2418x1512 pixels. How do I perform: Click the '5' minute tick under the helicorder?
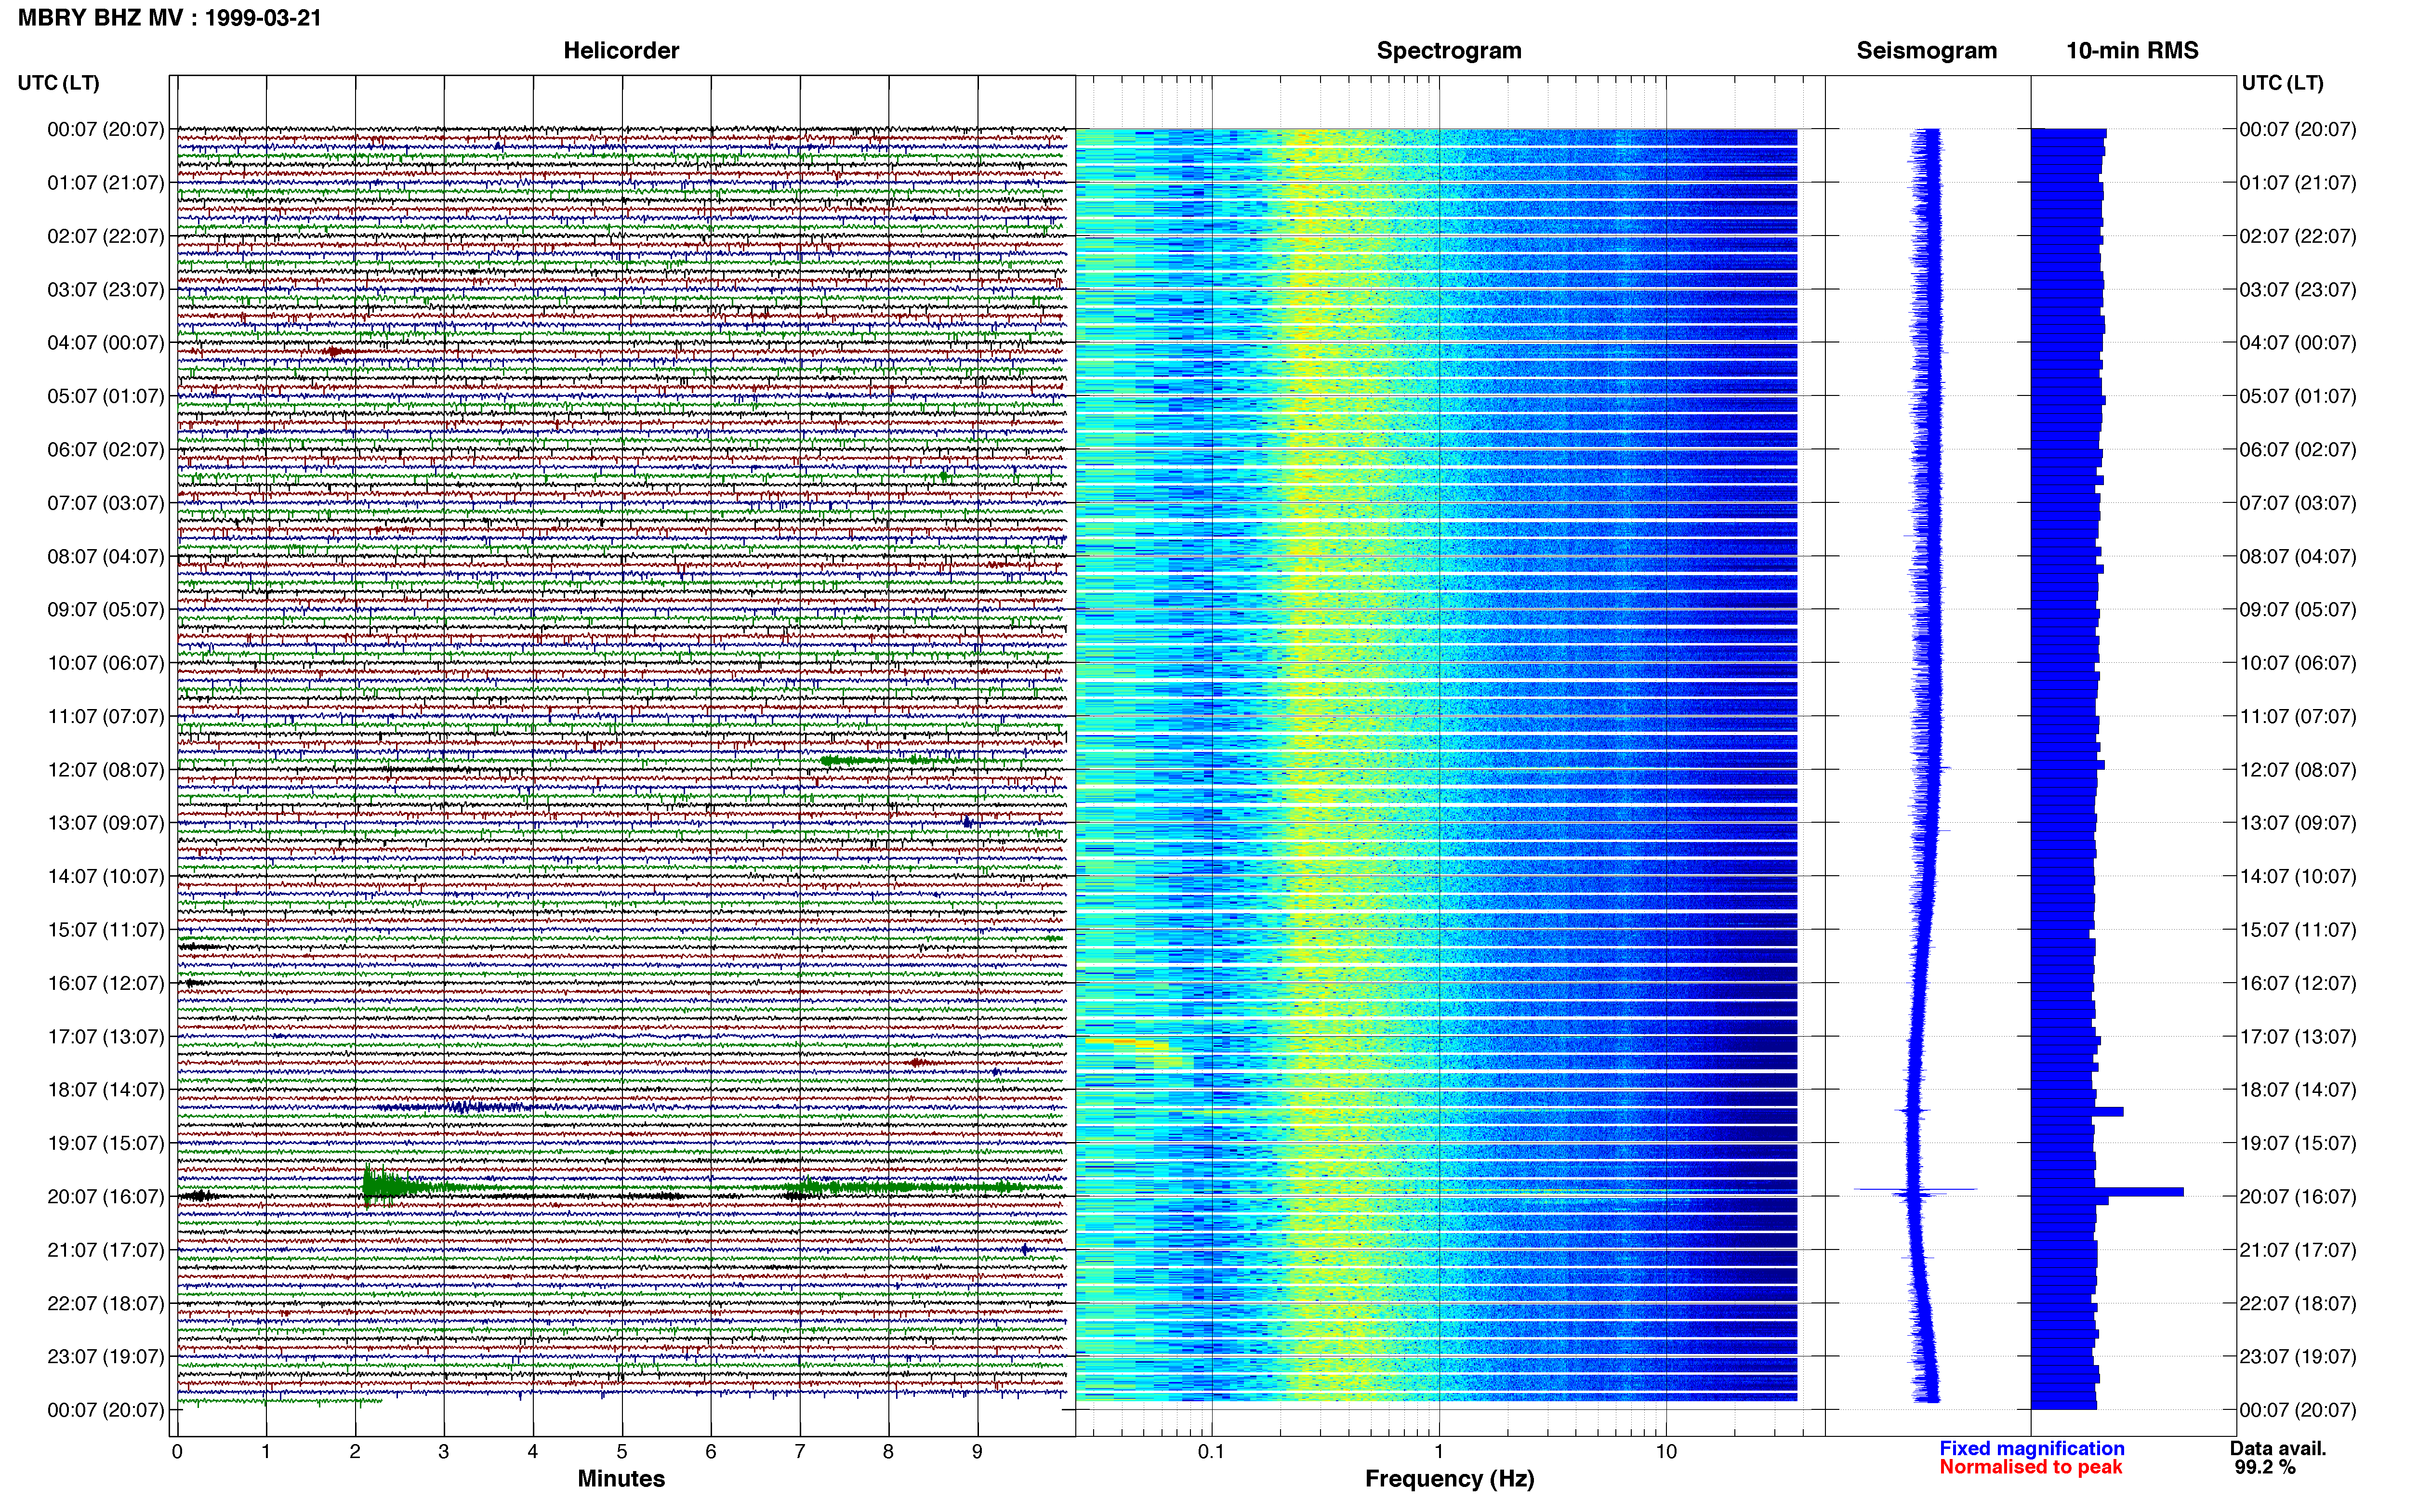(x=622, y=1452)
